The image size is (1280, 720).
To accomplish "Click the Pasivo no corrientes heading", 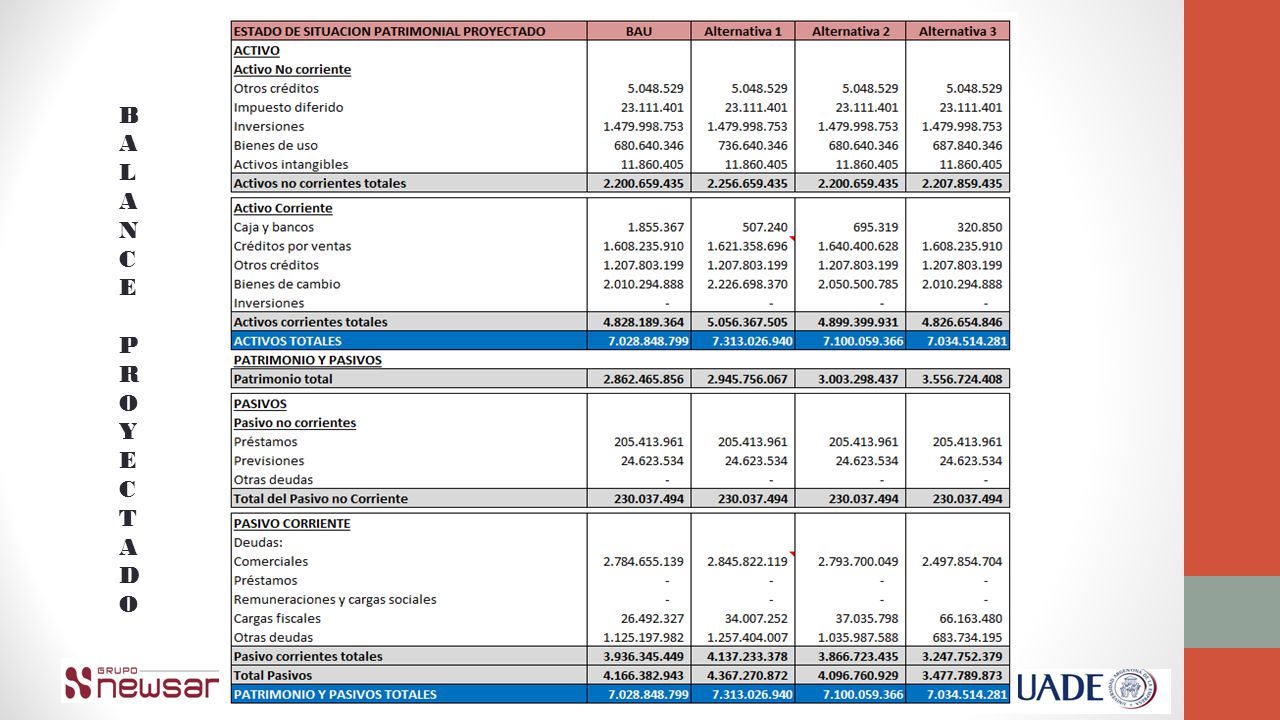I will [x=294, y=423].
